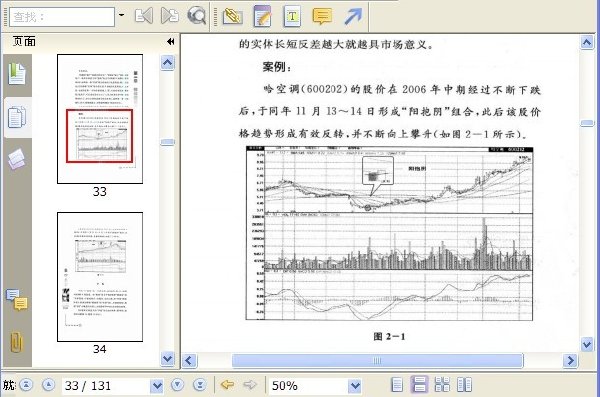Viewport: 600px width, 397px height.
Task: Click the 页面 panel title
Action: (24, 41)
